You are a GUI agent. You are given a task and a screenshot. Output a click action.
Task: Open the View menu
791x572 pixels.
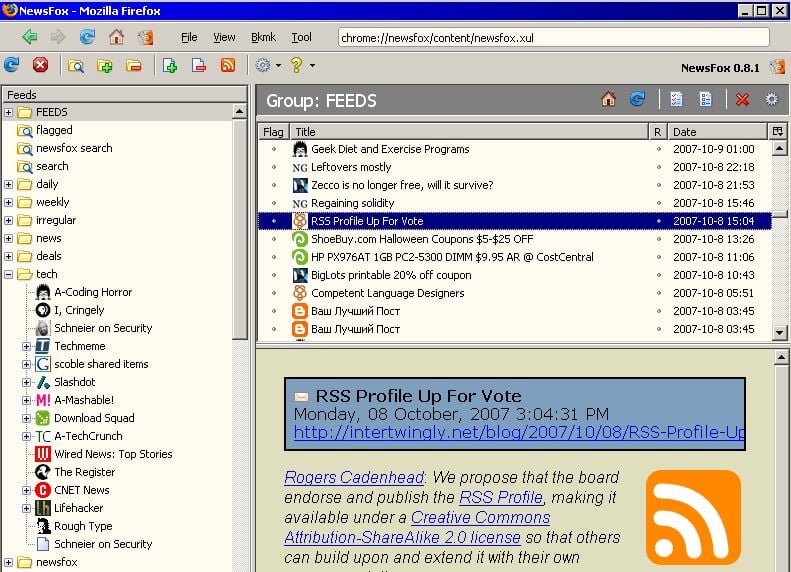[224, 37]
